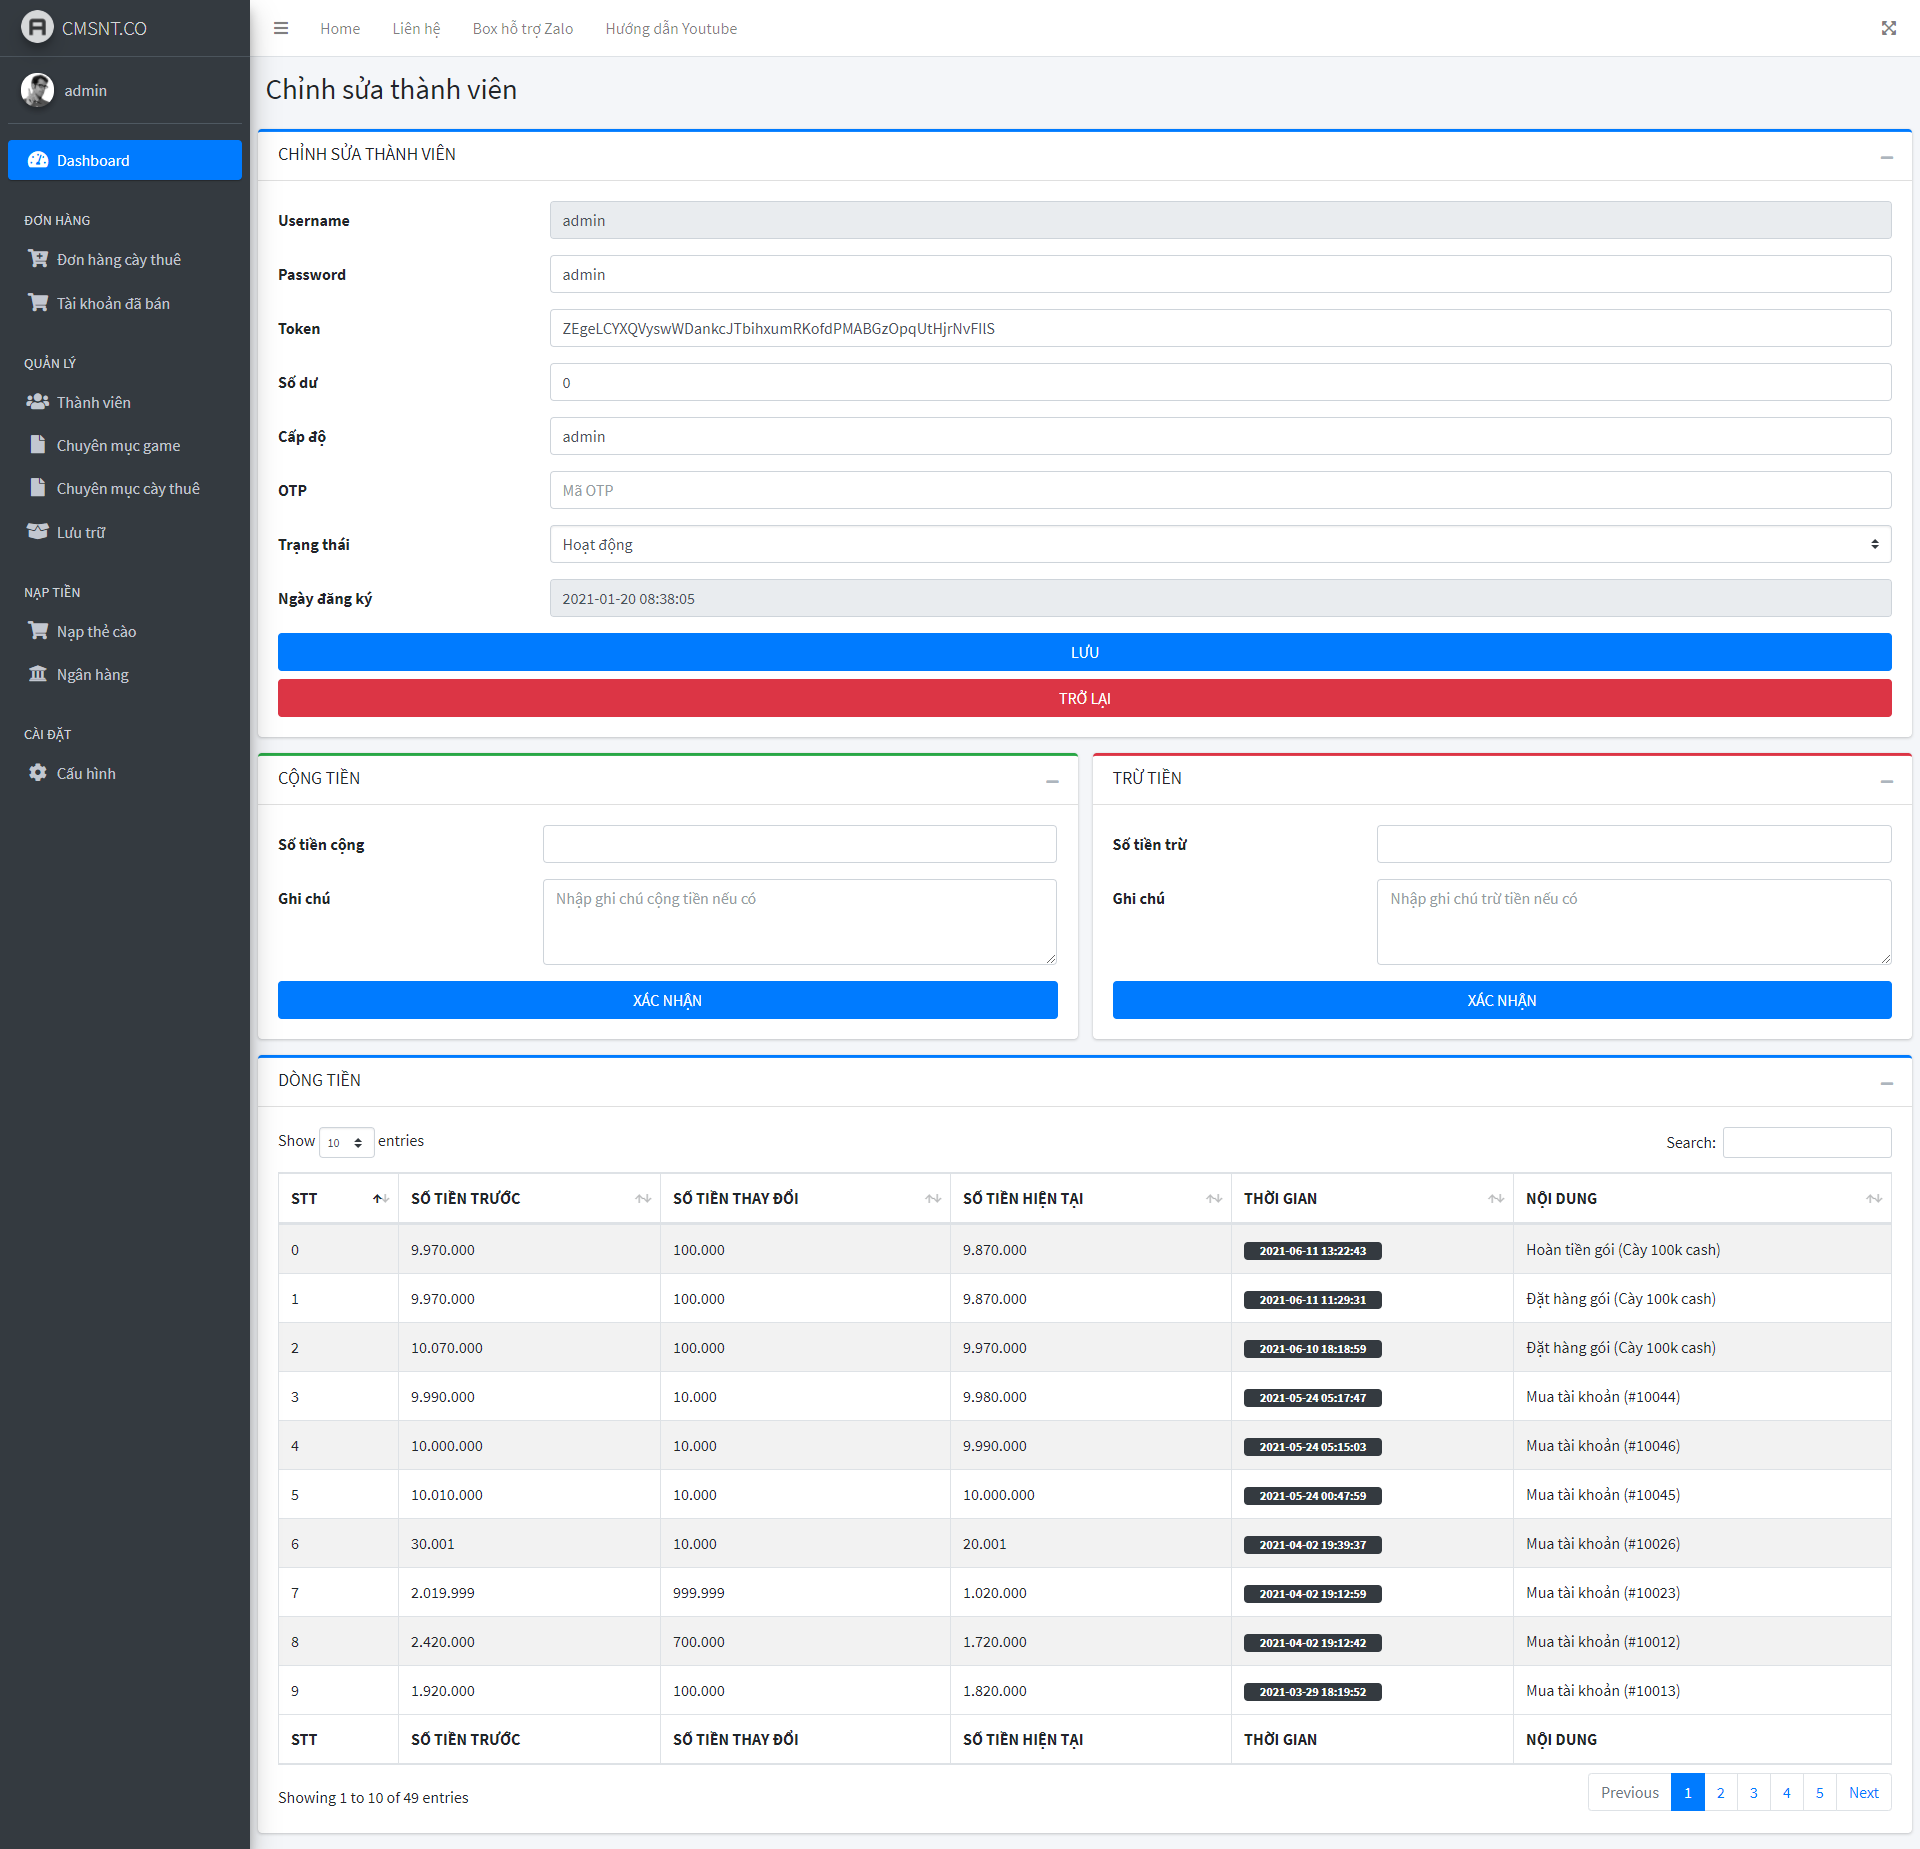Open the Trạng thái status dropdown
Viewport: 1920px width, 1849px height.
pos(1219,544)
